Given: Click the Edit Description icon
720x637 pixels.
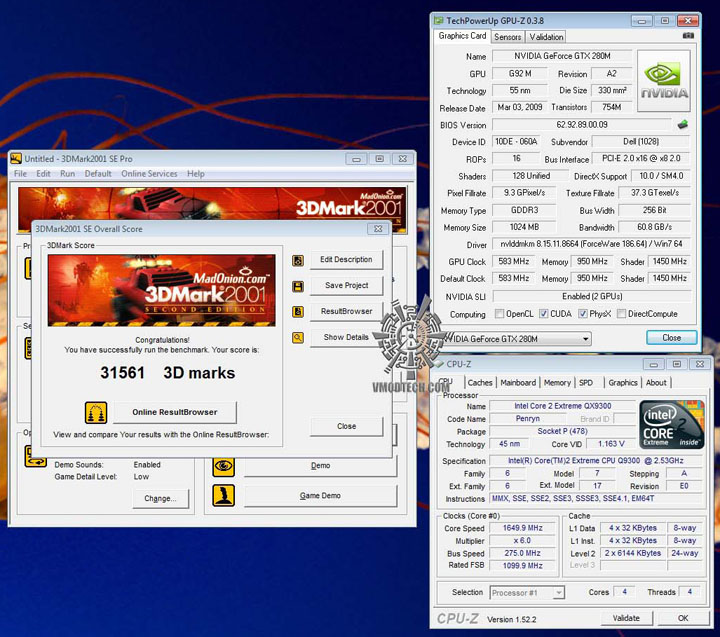Looking at the screenshot, I should (x=298, y=260).
